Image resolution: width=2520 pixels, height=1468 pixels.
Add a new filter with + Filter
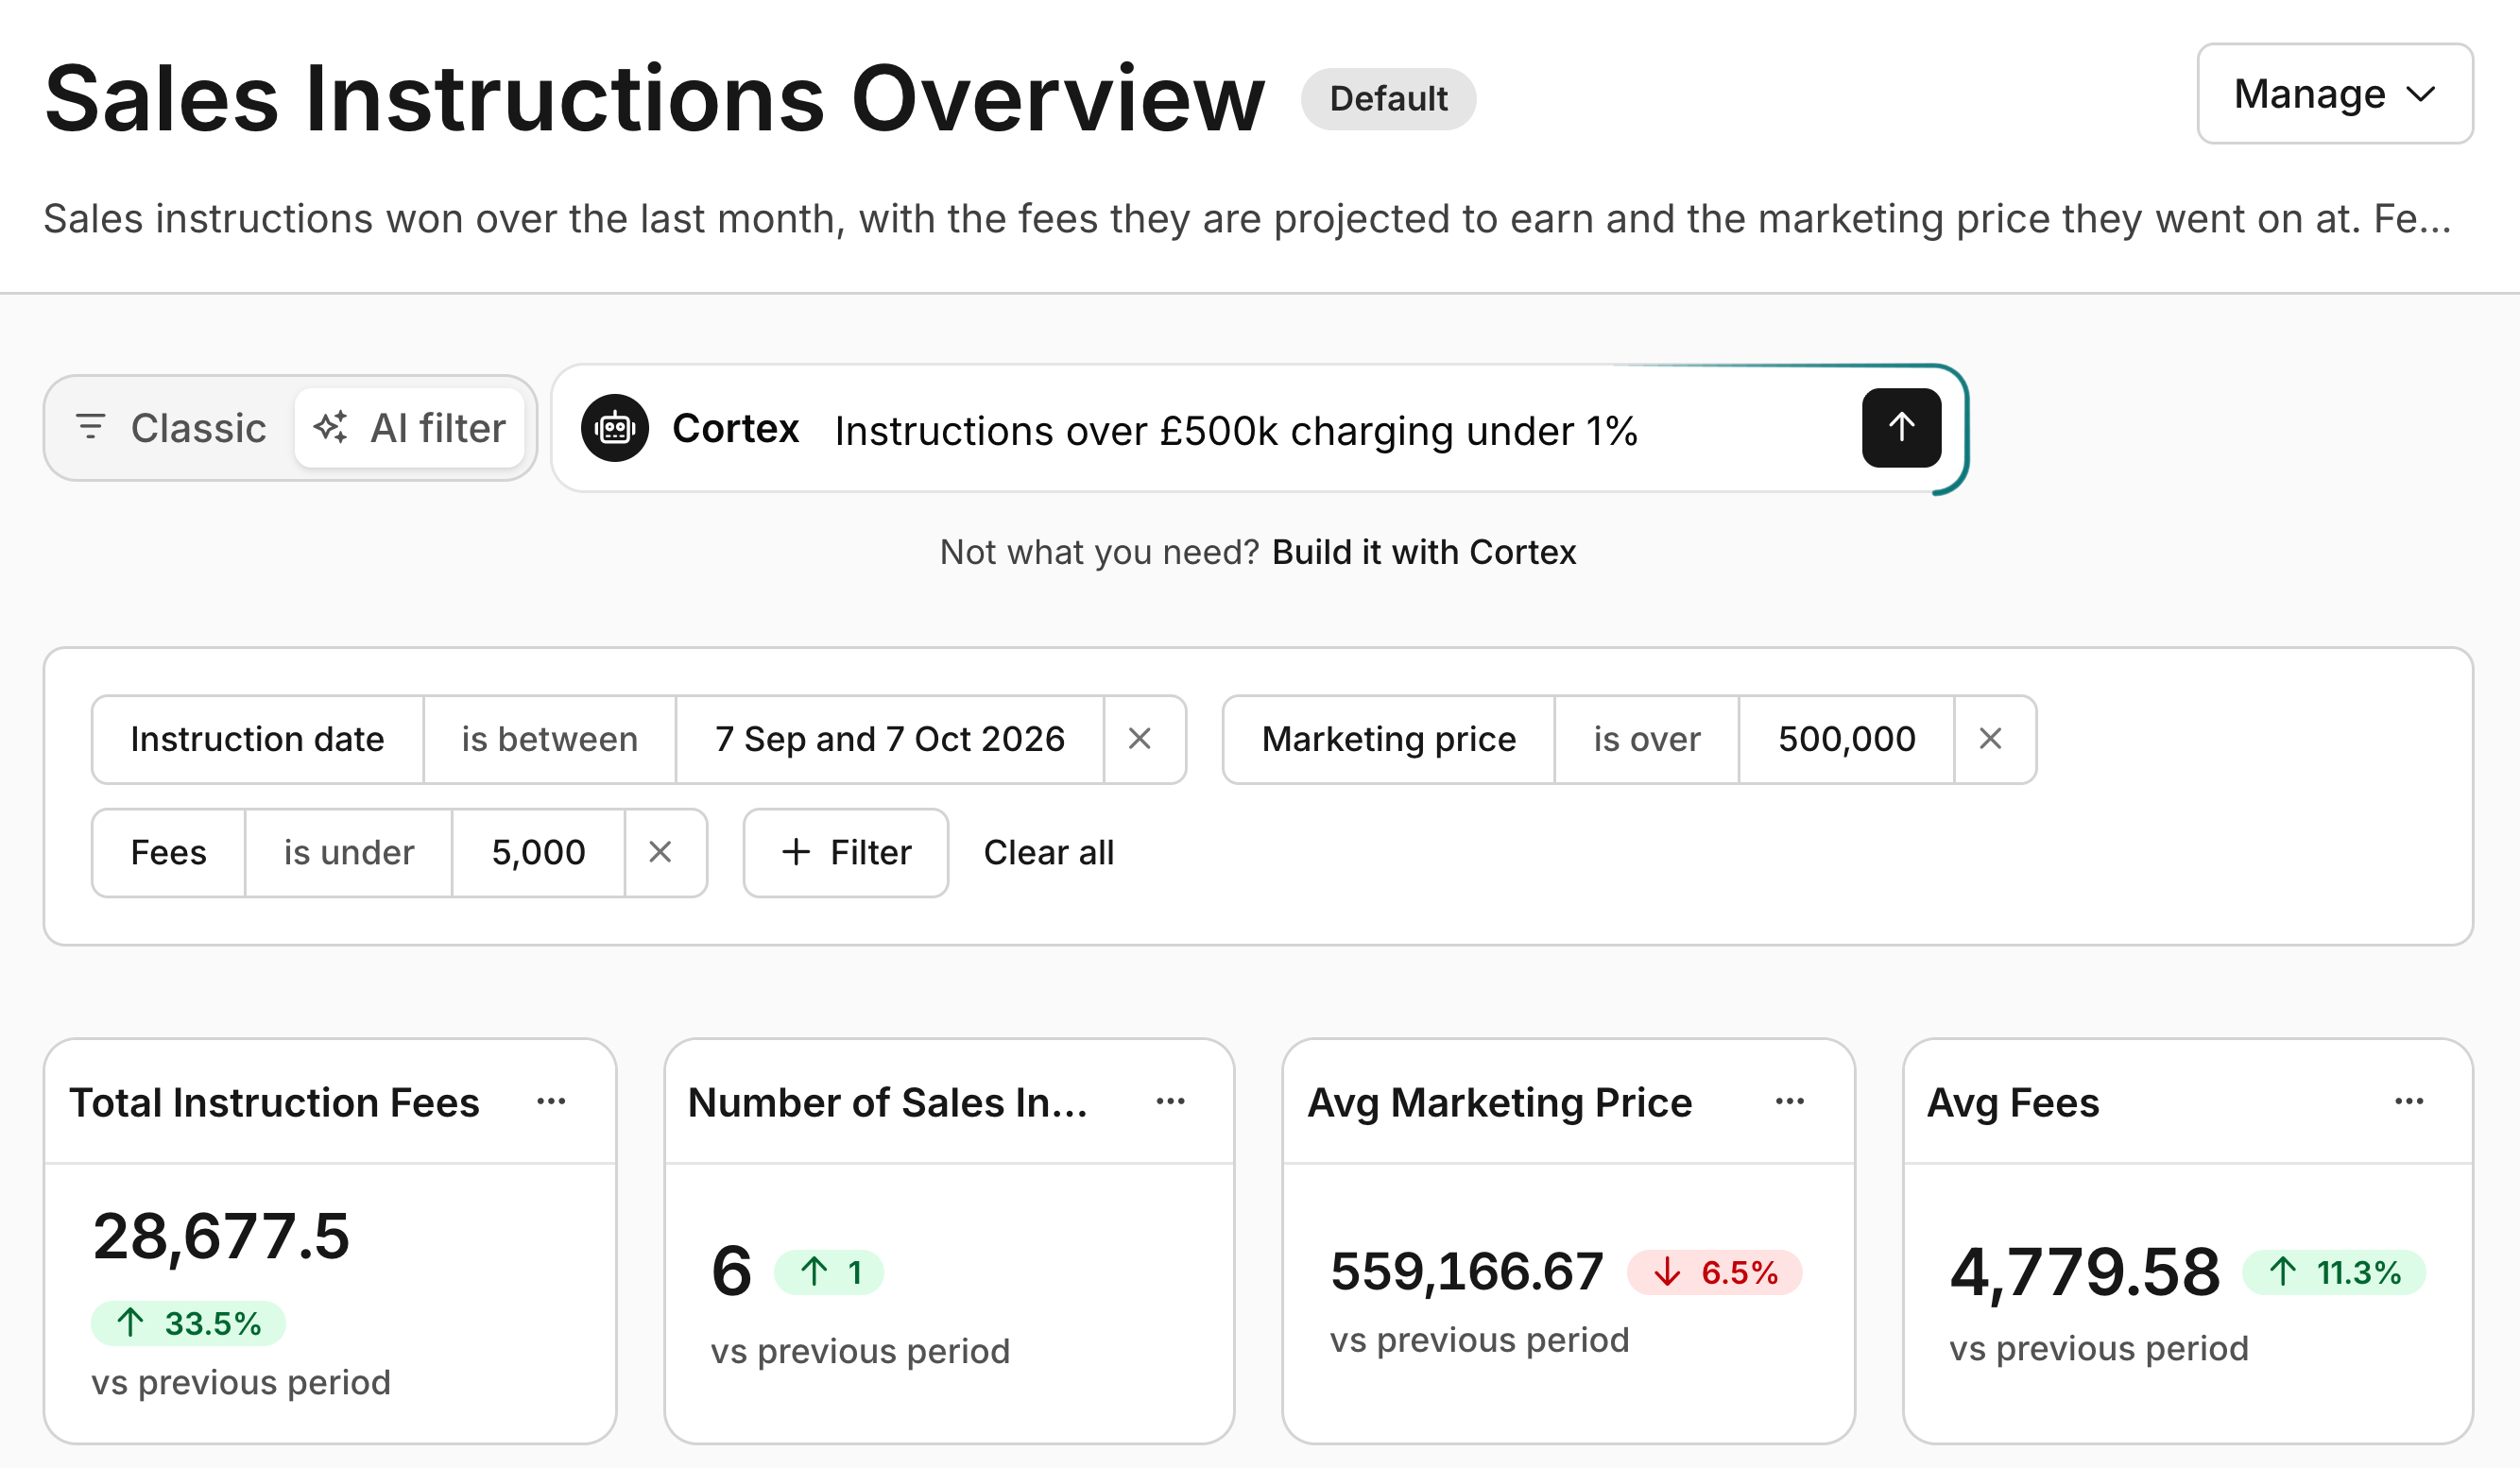(846, 852)
